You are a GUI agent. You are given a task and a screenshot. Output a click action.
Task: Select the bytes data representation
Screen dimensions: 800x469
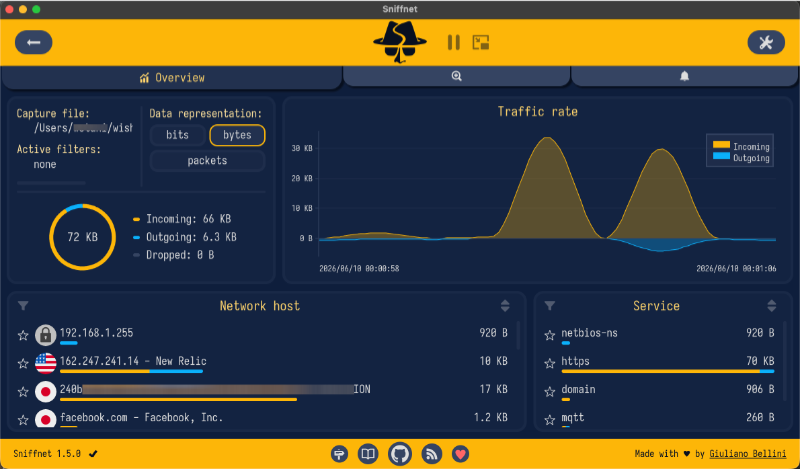click(237, 135)
